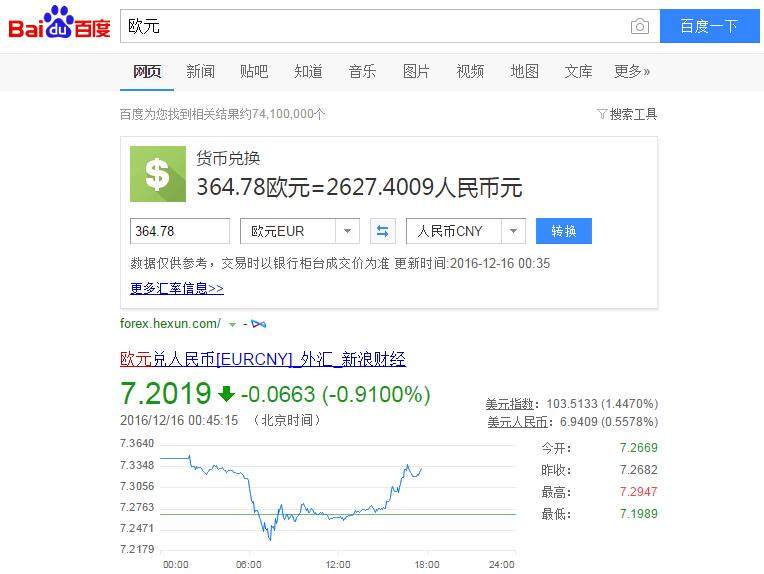Click the 货币兑换 heading

pos(228,158)
